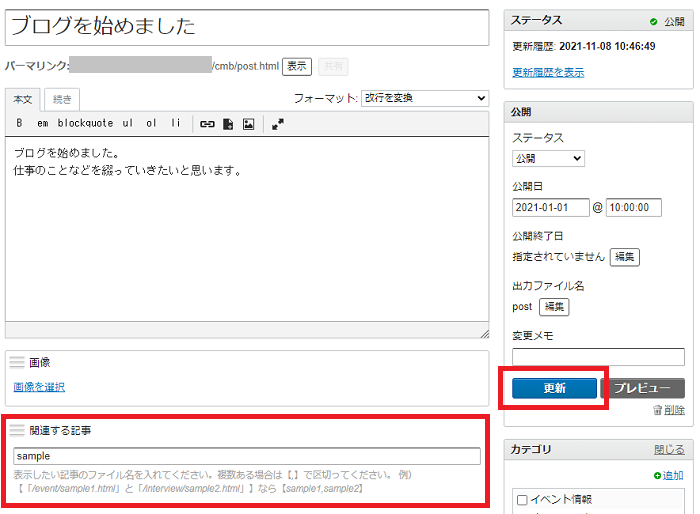Viewport: 700px width, 514px height.
Task: Insert list item using li button
Action: (175, 123)
